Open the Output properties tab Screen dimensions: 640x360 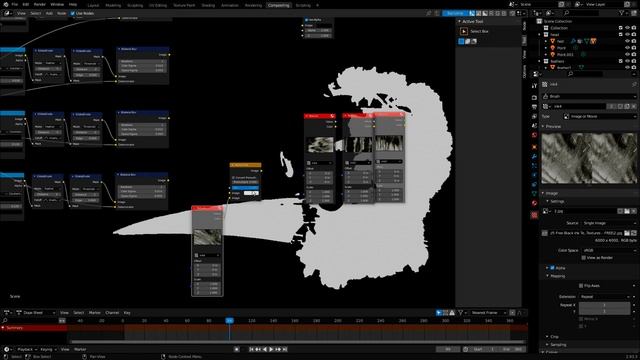(534, 107)
